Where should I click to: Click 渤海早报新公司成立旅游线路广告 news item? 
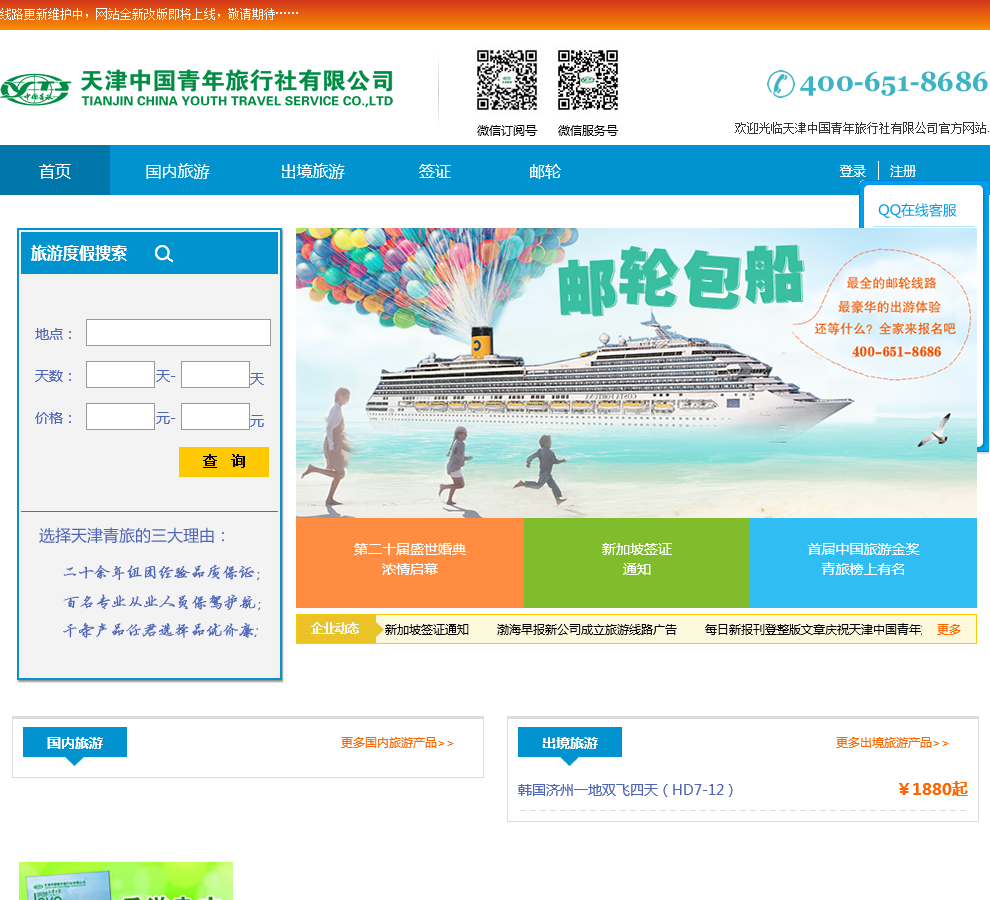tap(587, 630)
